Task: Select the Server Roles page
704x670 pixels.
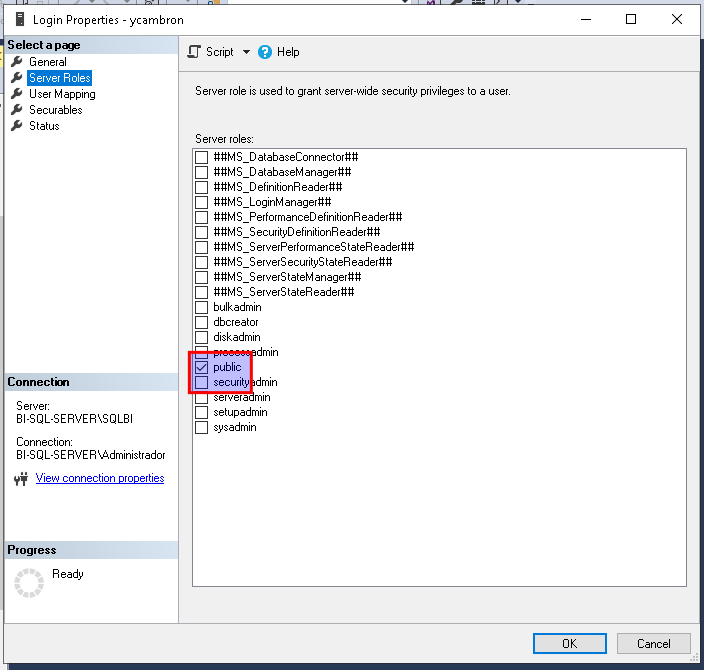Action: coord(59,78)
